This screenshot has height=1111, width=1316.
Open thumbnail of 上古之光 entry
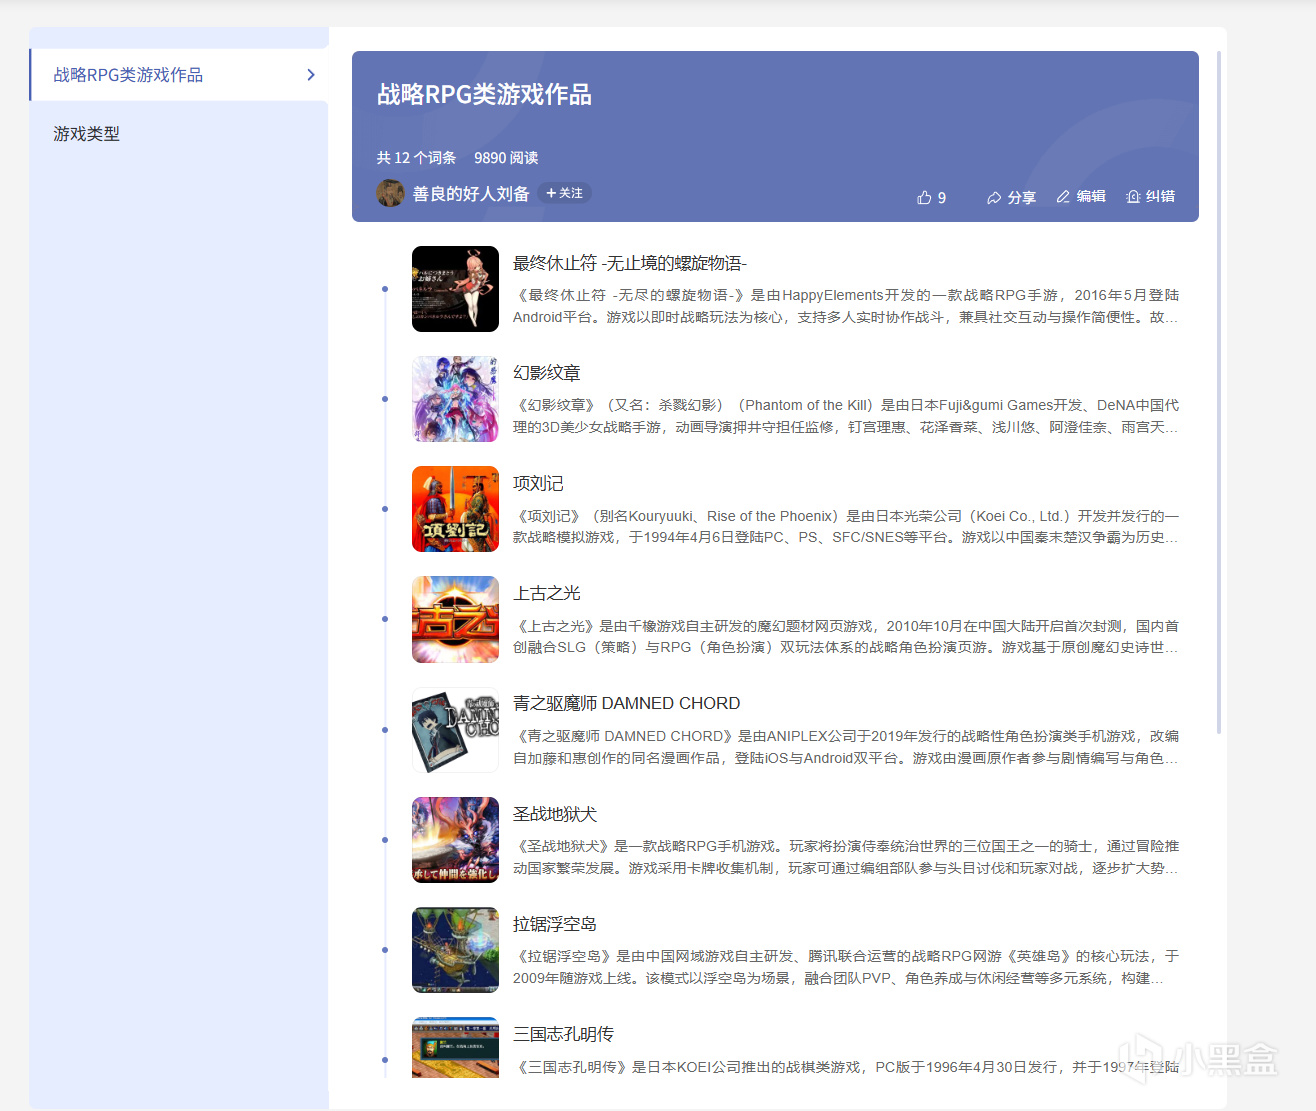455,619
